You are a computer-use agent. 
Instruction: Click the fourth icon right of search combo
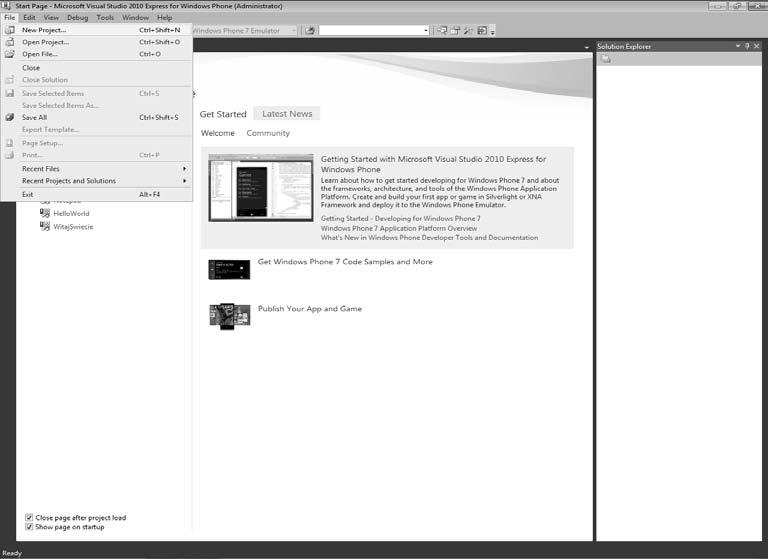[482, 30]
